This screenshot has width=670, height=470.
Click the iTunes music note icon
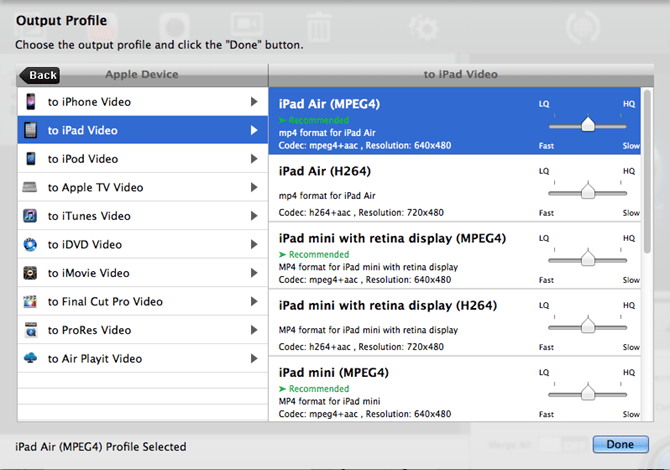(30, 215)
